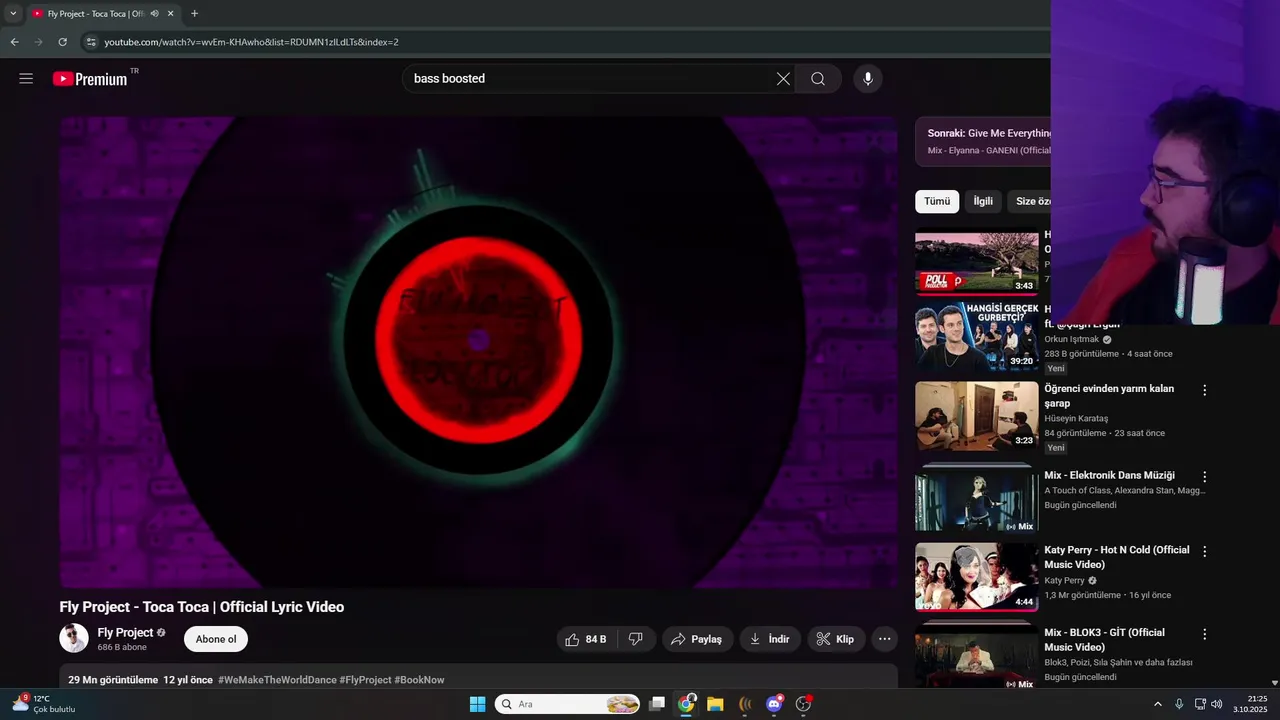
Task: Open site info icon in address bar
Action: [91, 42]
